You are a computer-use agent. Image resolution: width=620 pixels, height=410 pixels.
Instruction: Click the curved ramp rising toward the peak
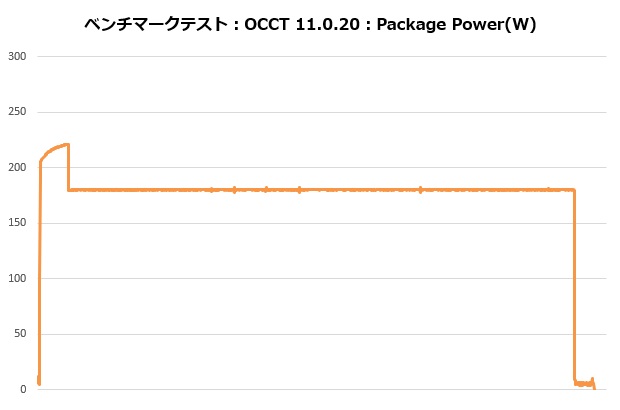(x=50, y=151)
